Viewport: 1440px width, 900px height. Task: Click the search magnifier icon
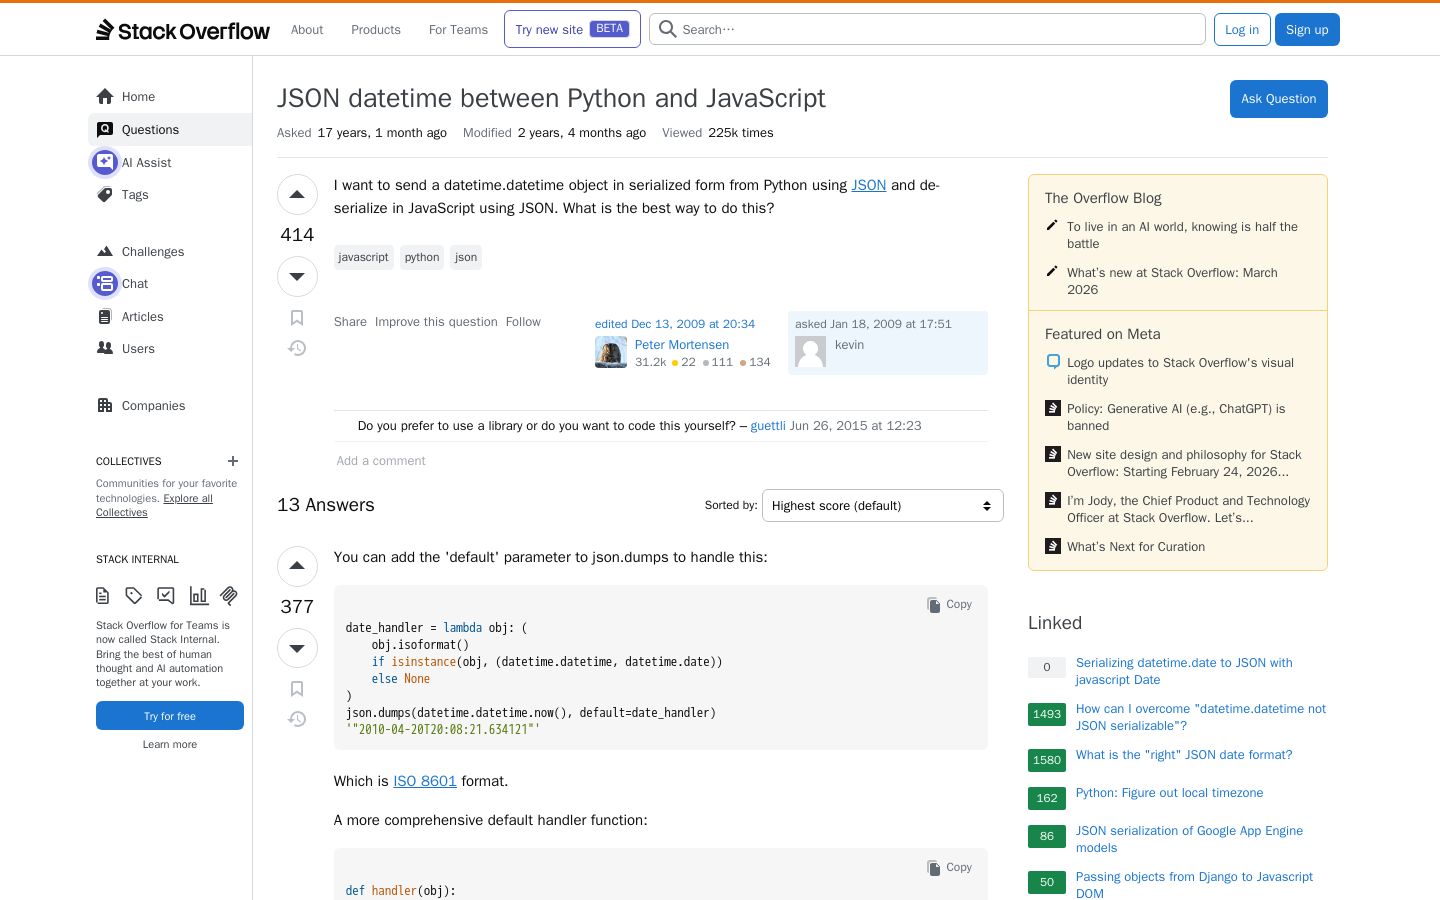[668, 29]
